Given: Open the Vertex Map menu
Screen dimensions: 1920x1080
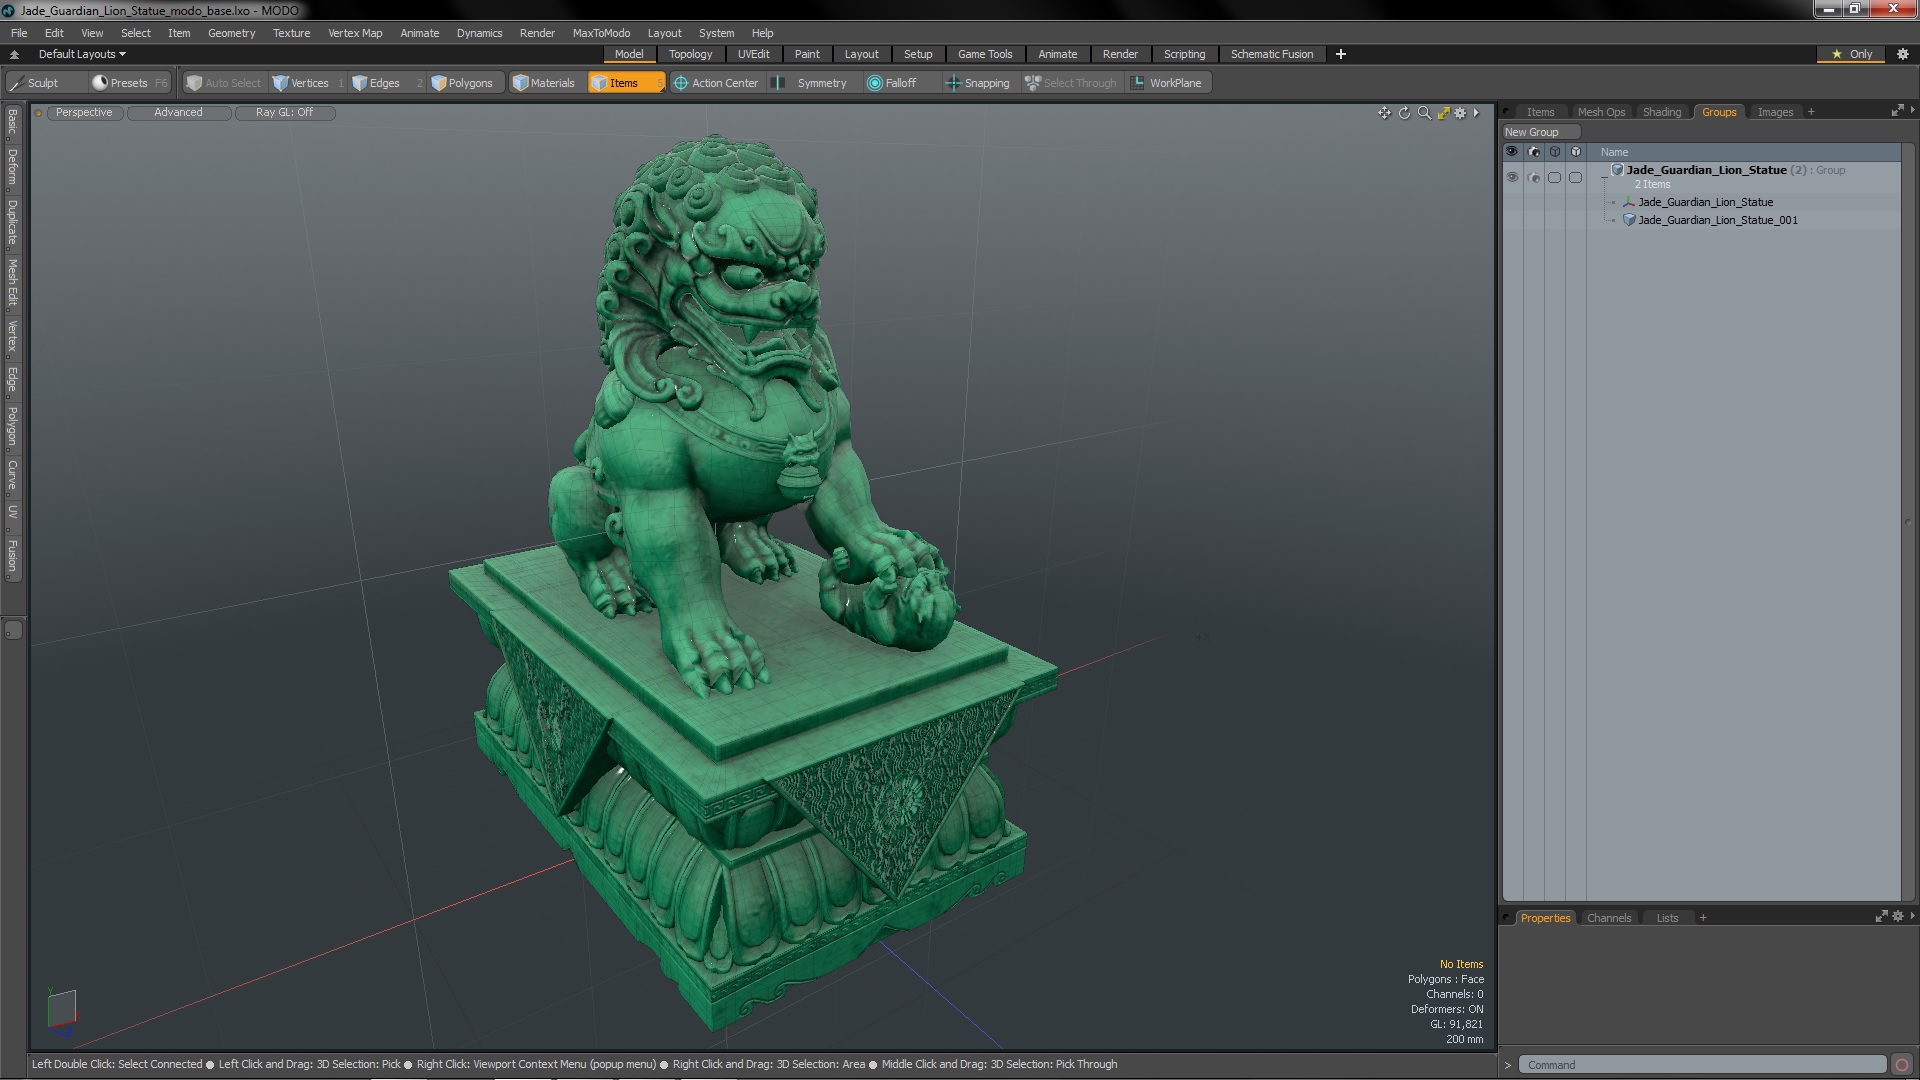Looking at the screenshot, I should (355, 33).
